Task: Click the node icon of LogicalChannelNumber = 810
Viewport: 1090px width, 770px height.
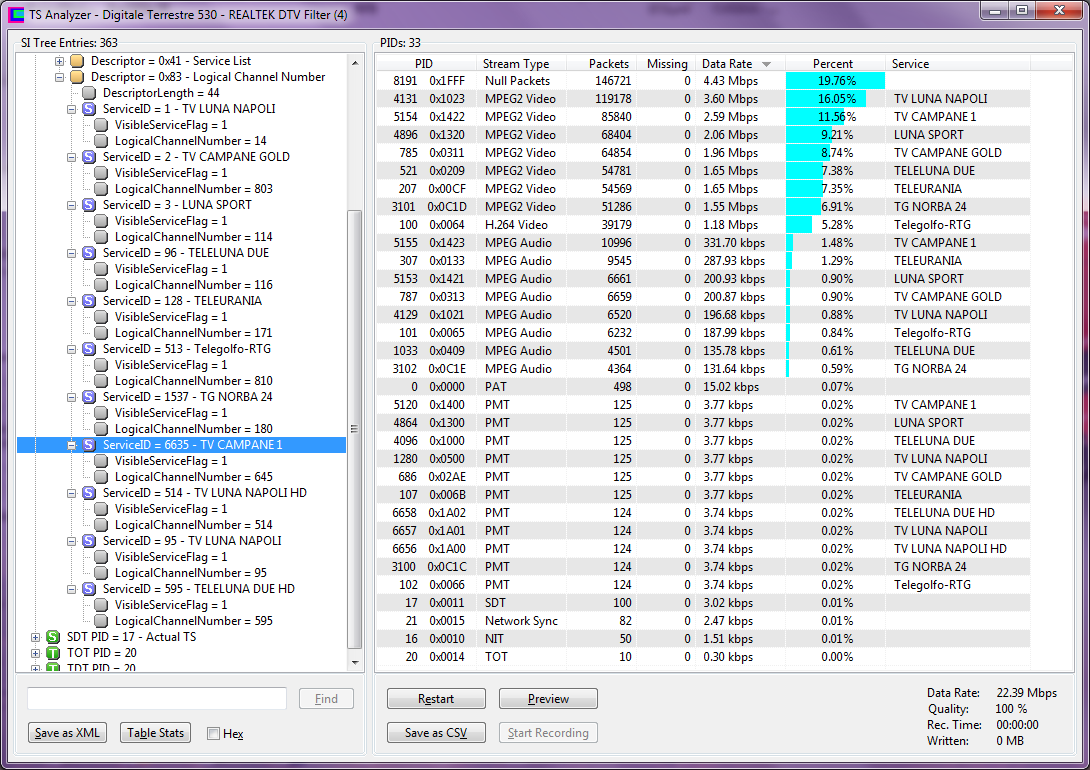Action: [101, 381]
